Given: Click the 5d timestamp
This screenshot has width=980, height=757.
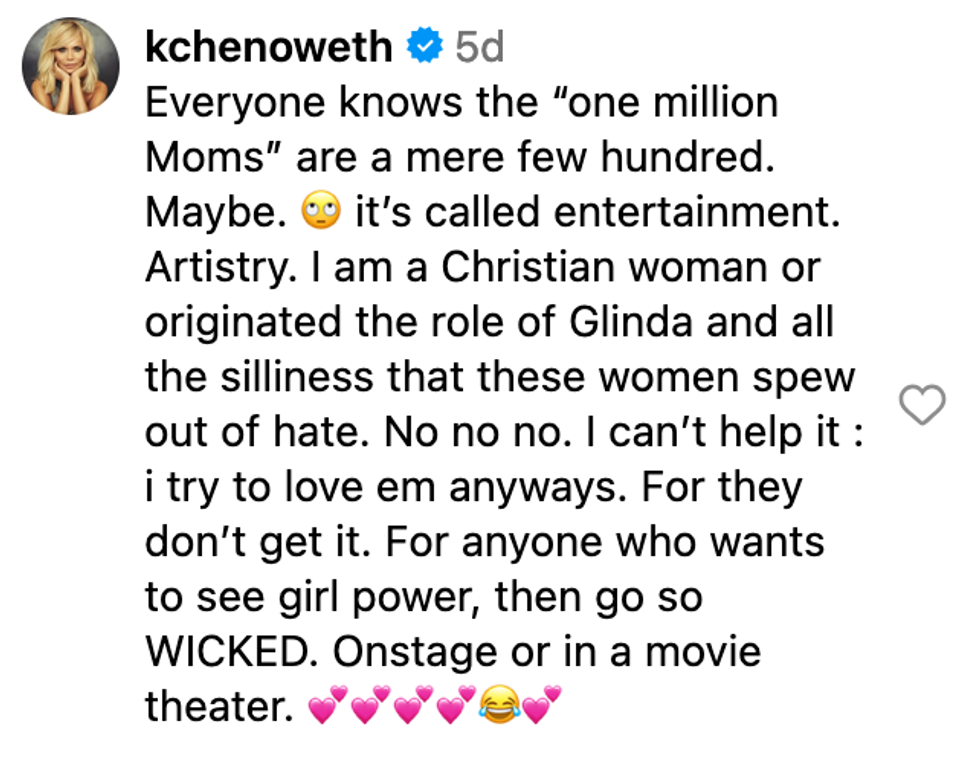Looking at the screenshot, I should tap(479, 47).
